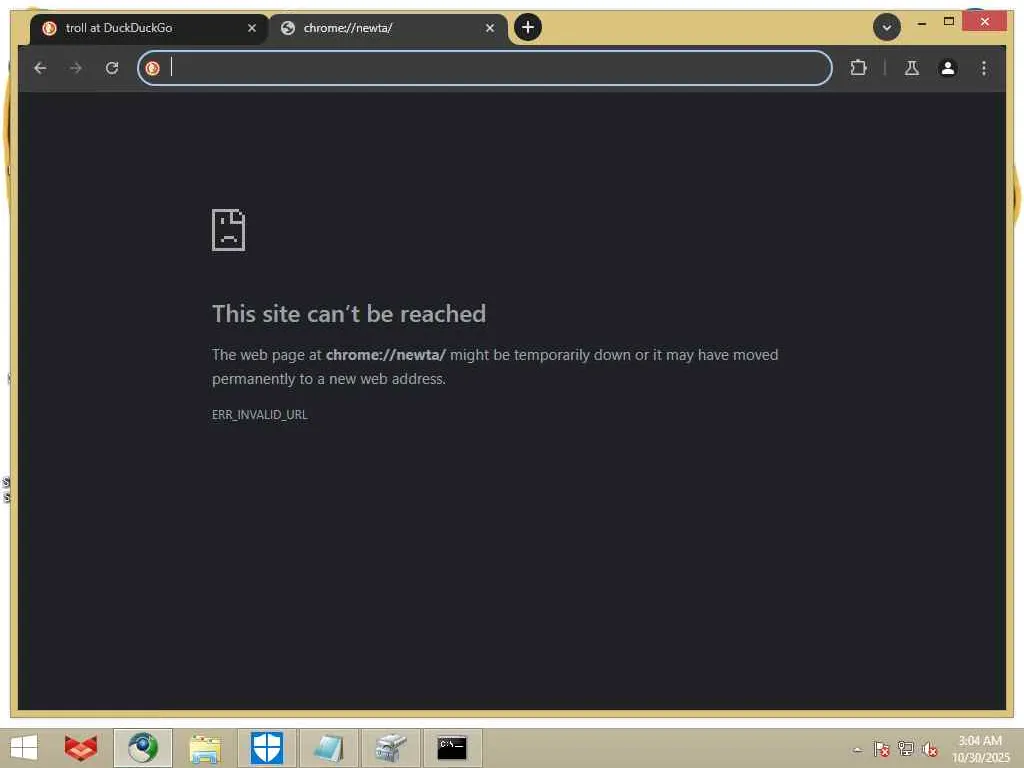Click the bold chrome://newta/ text

point(385,355)
